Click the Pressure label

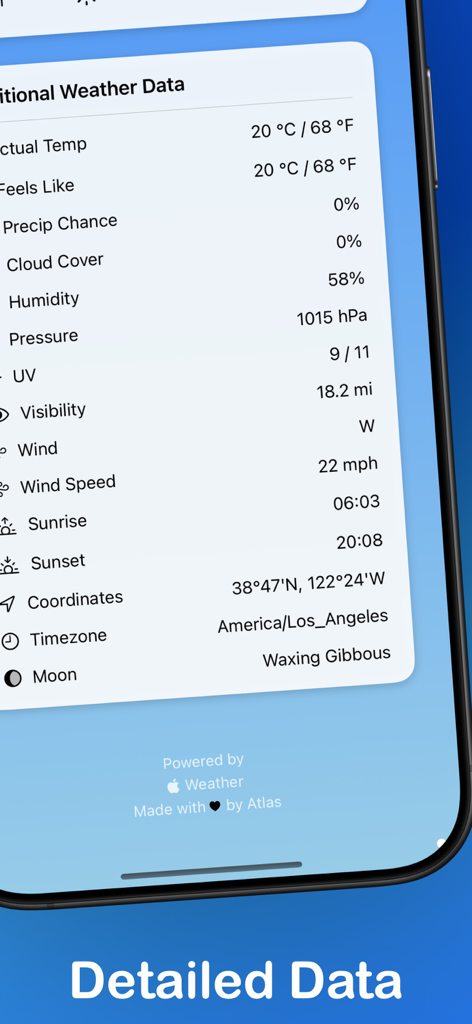[44, 338]
